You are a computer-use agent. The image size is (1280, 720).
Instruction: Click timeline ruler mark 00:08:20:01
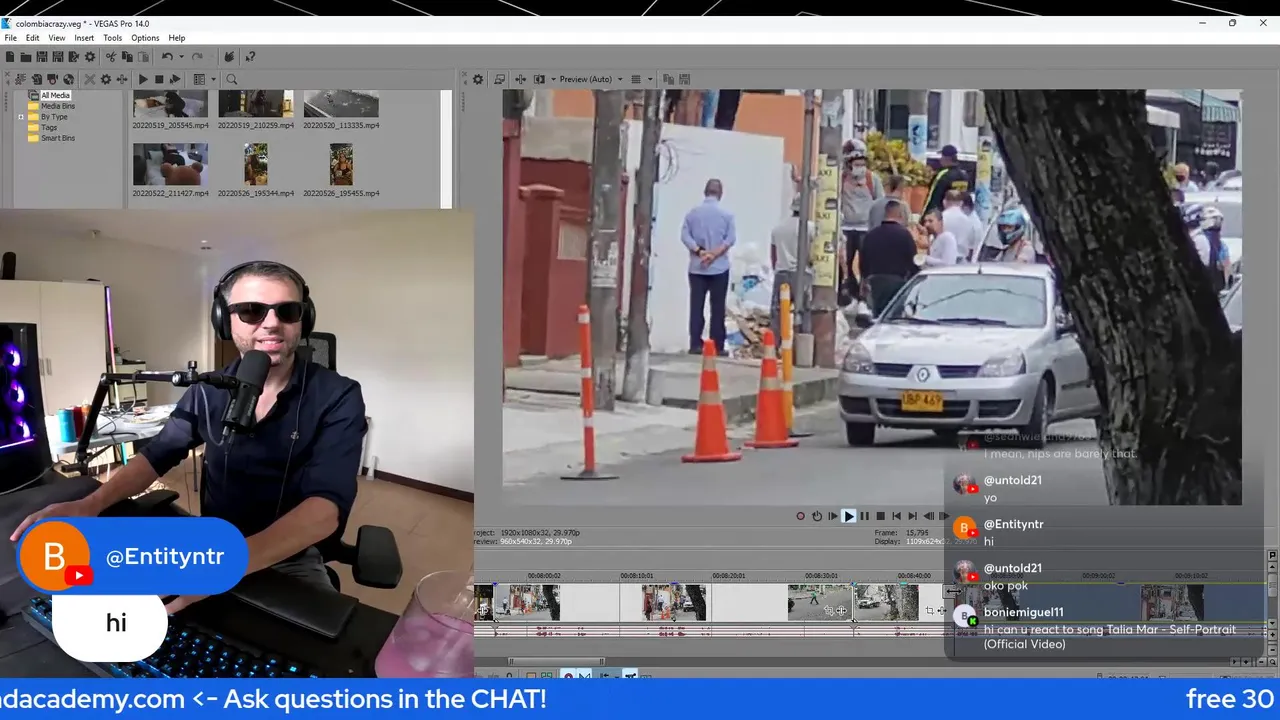(x=729, y=576)
